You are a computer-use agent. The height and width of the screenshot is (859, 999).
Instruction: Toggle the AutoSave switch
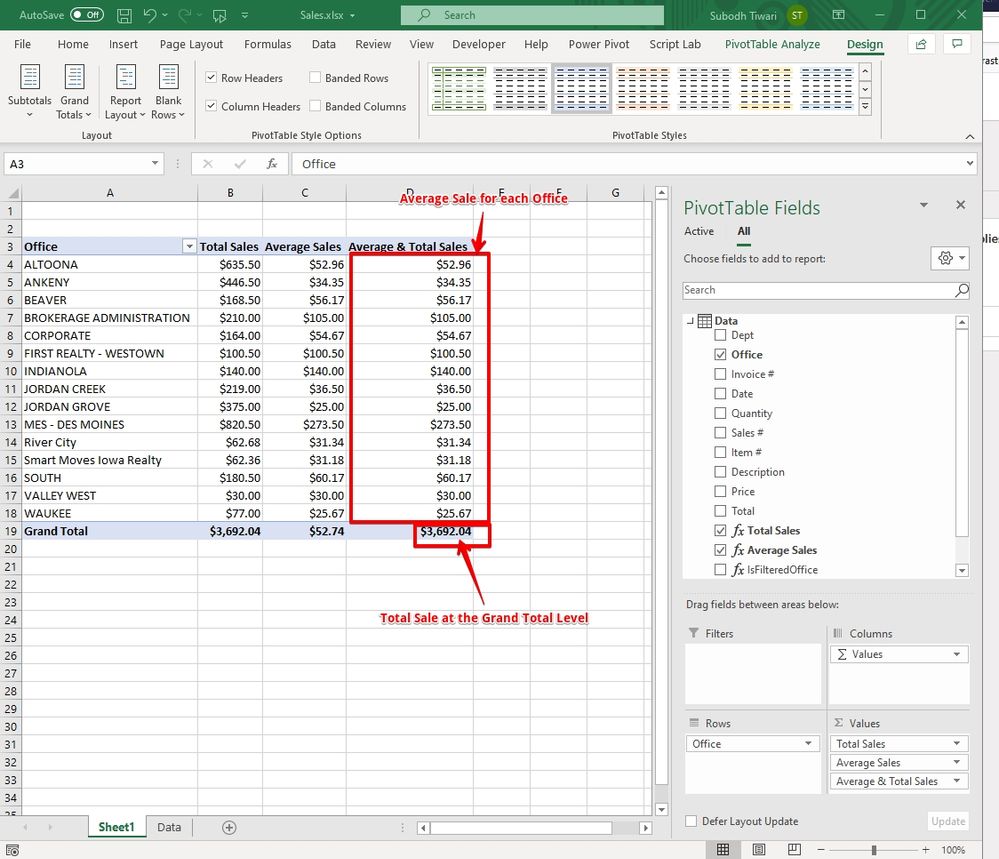pos(87,15)
